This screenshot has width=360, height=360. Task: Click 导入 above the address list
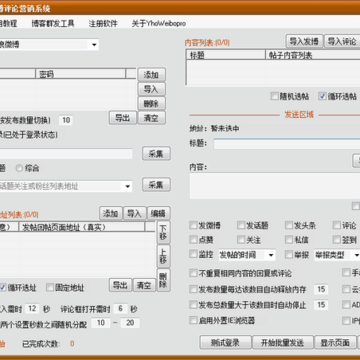[135, 213]
